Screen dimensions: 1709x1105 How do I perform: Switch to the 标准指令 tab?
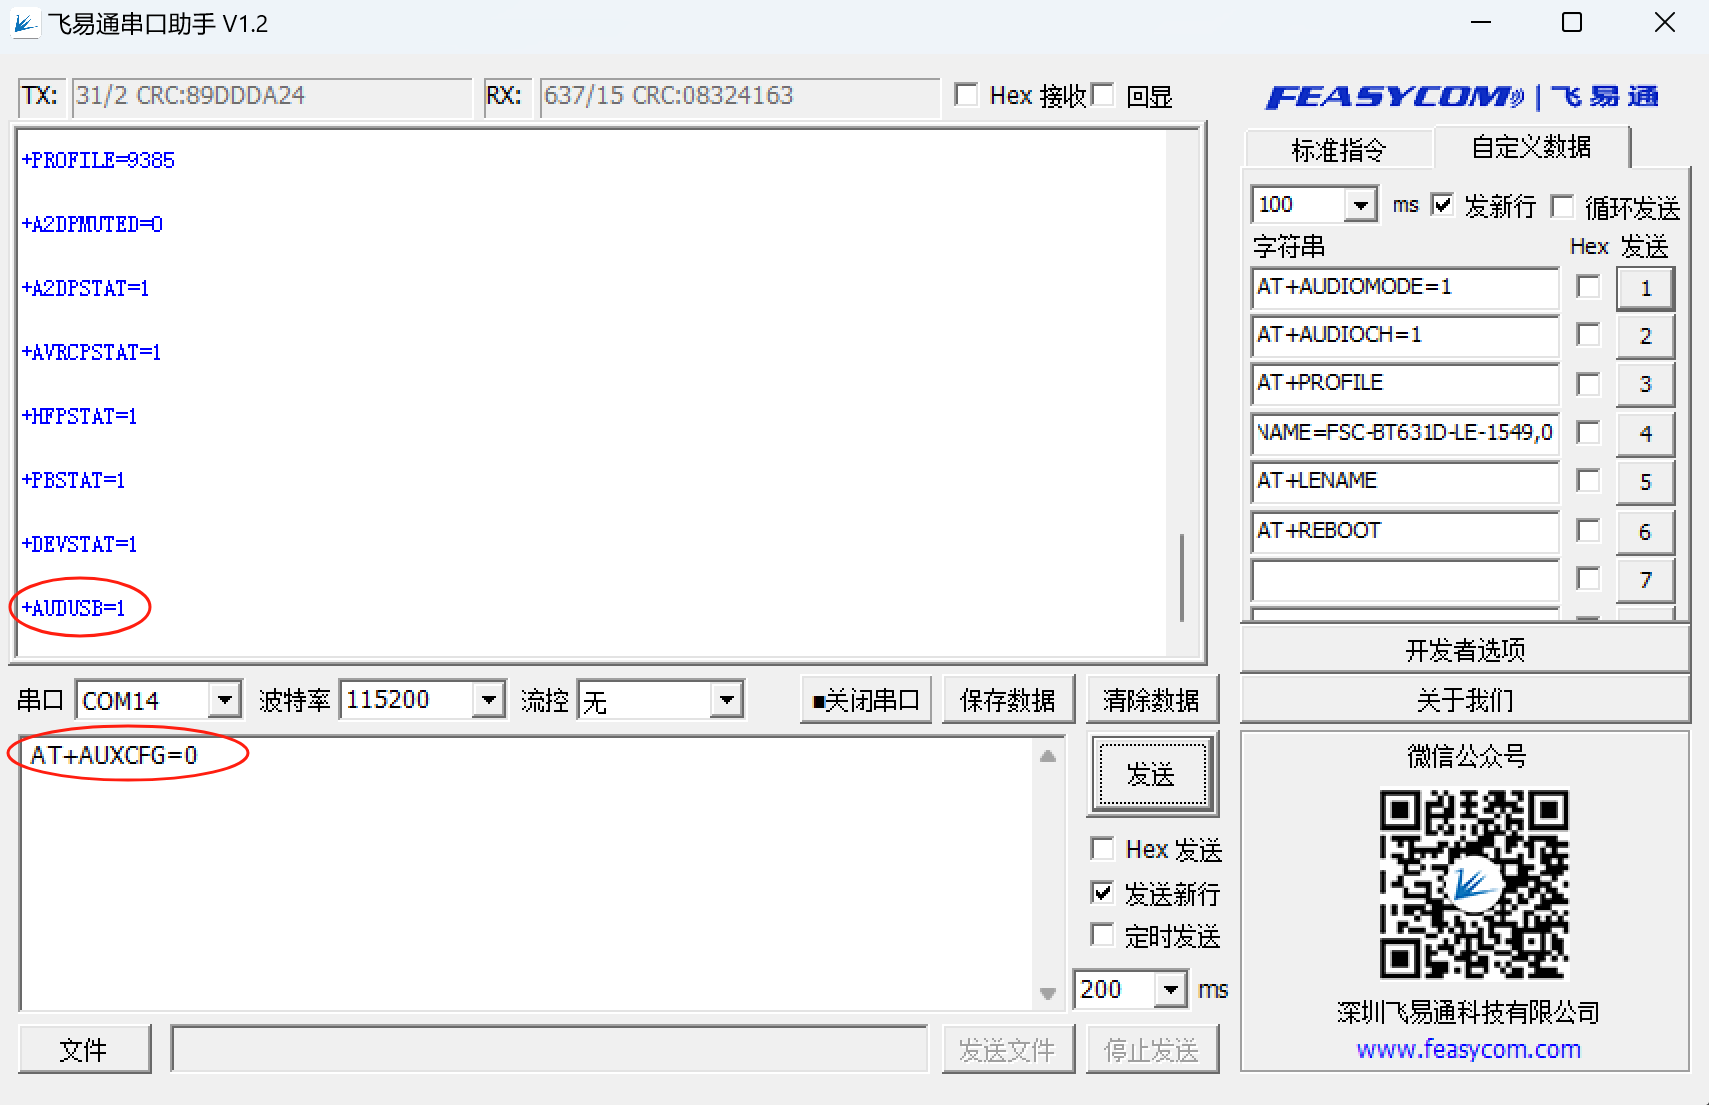(x=1338, y=149)
